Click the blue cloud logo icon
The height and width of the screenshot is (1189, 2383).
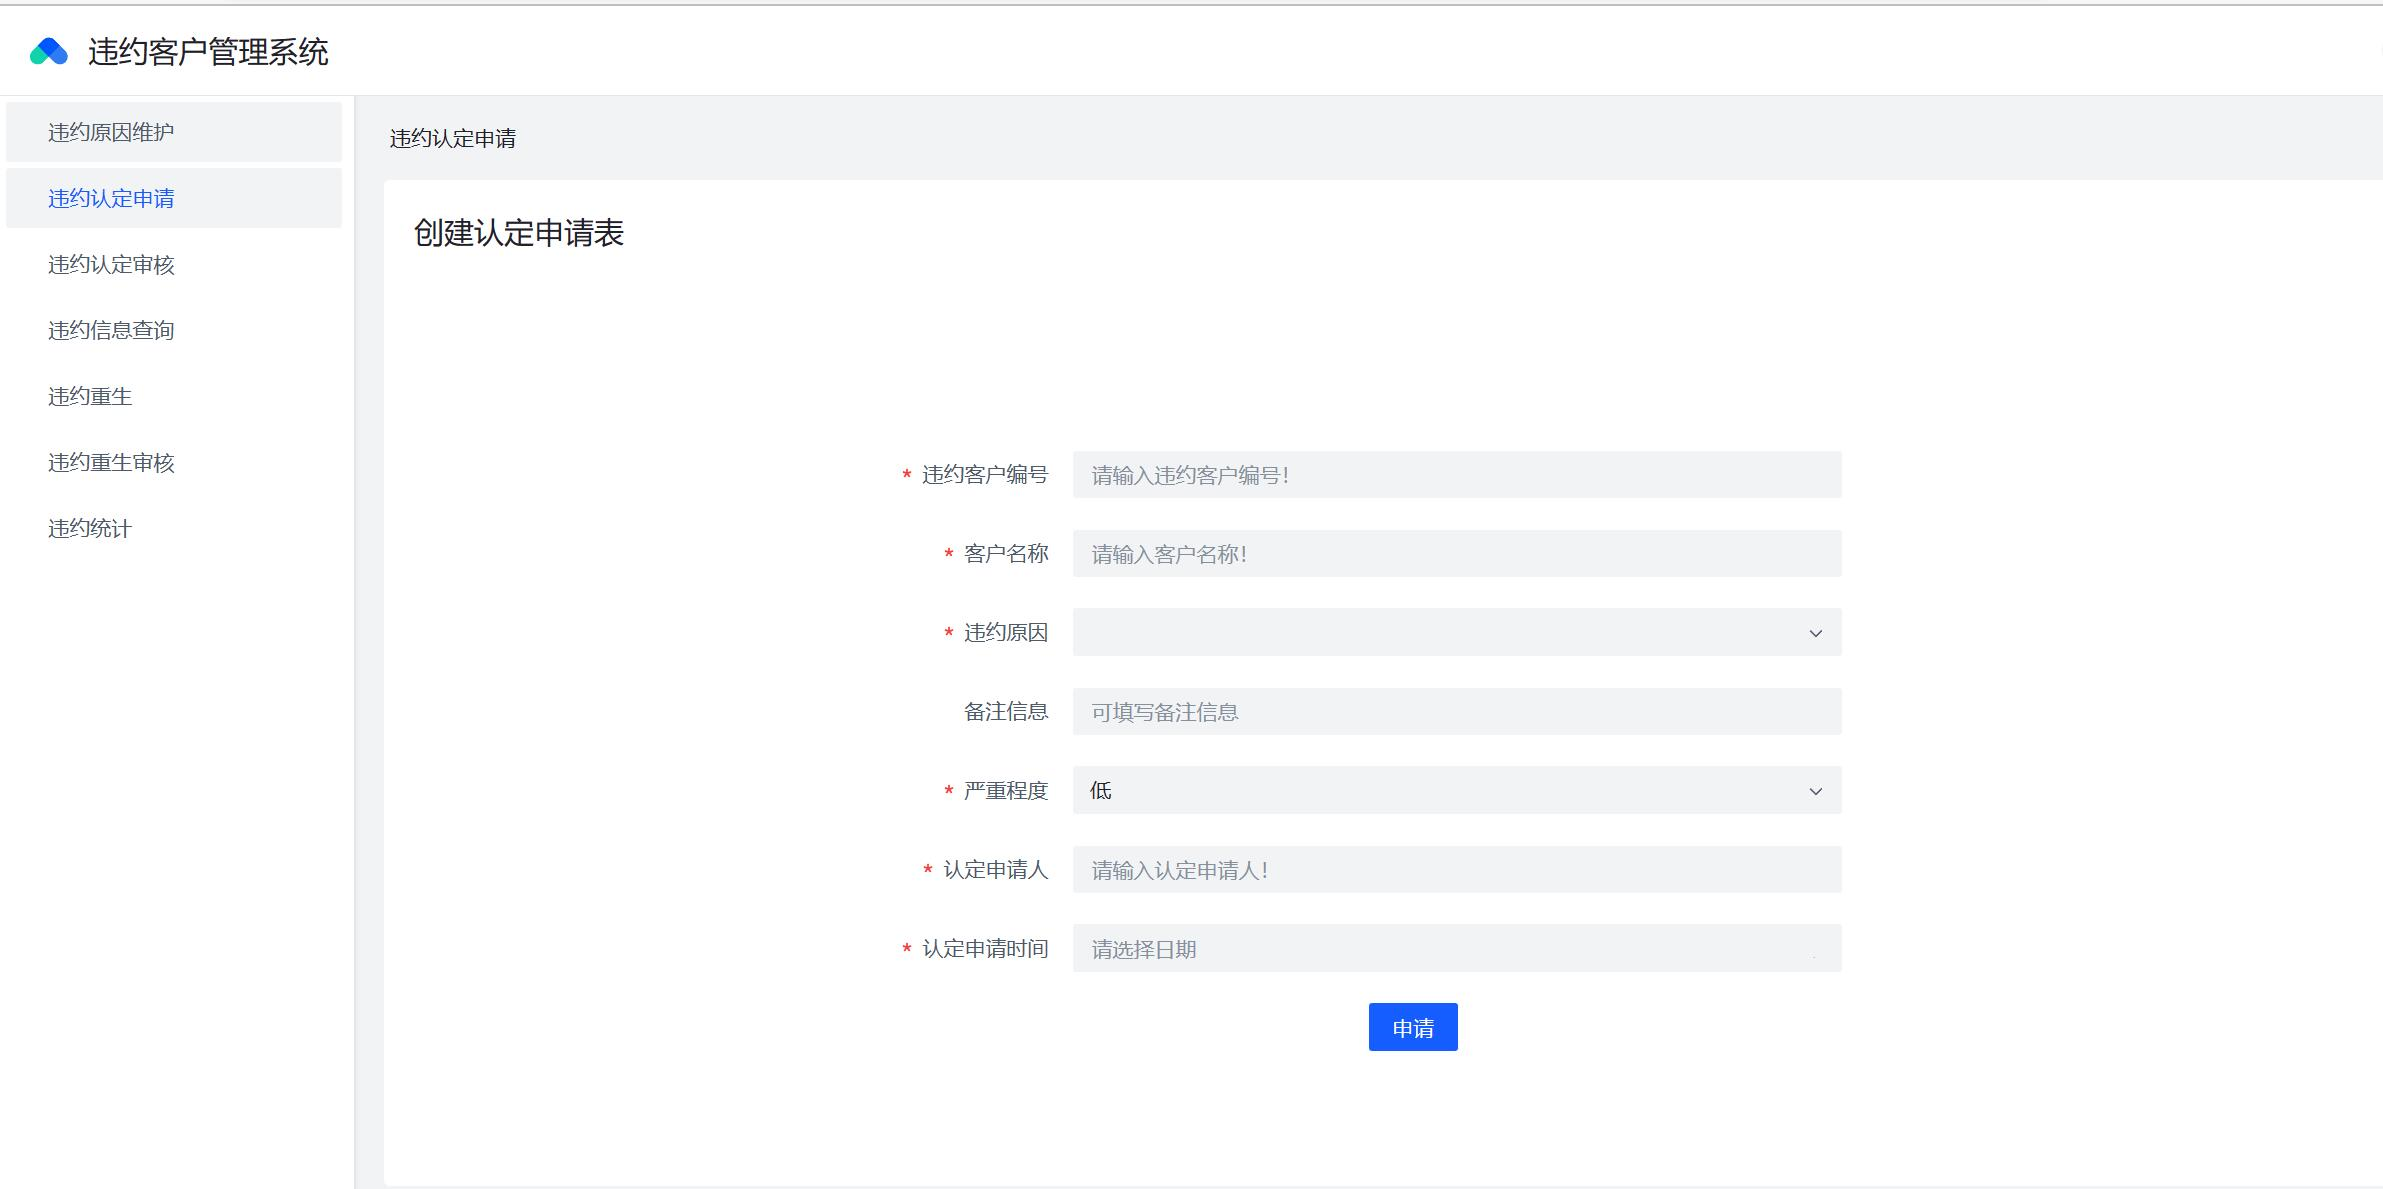(48, 51)
